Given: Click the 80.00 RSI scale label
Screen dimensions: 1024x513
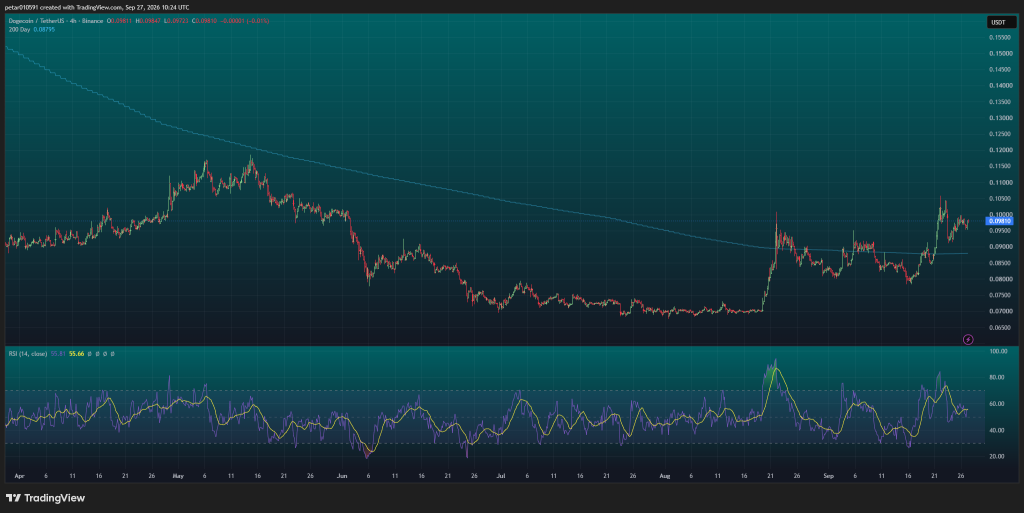Looking at the screenshot, I should 997,378.
